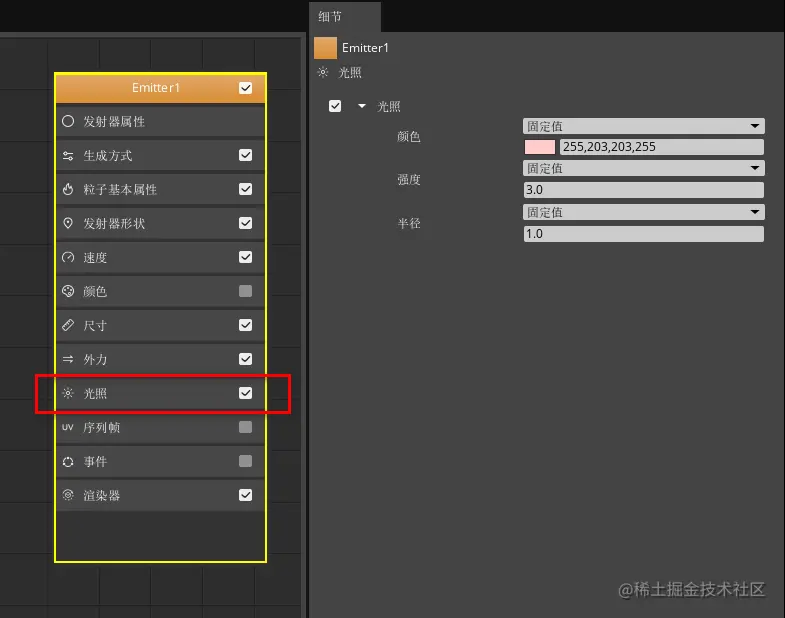The width and height of the screenshot is (785, 618).
Task: Uncheck the 生成方式 module checkbox
Action: coord(245,155)
